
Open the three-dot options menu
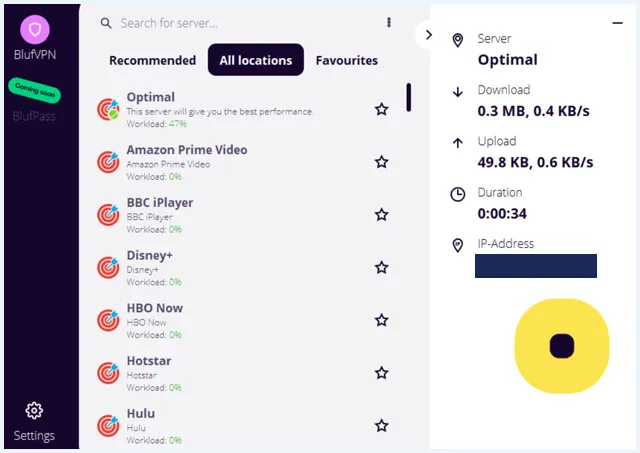tap(389, 22)
